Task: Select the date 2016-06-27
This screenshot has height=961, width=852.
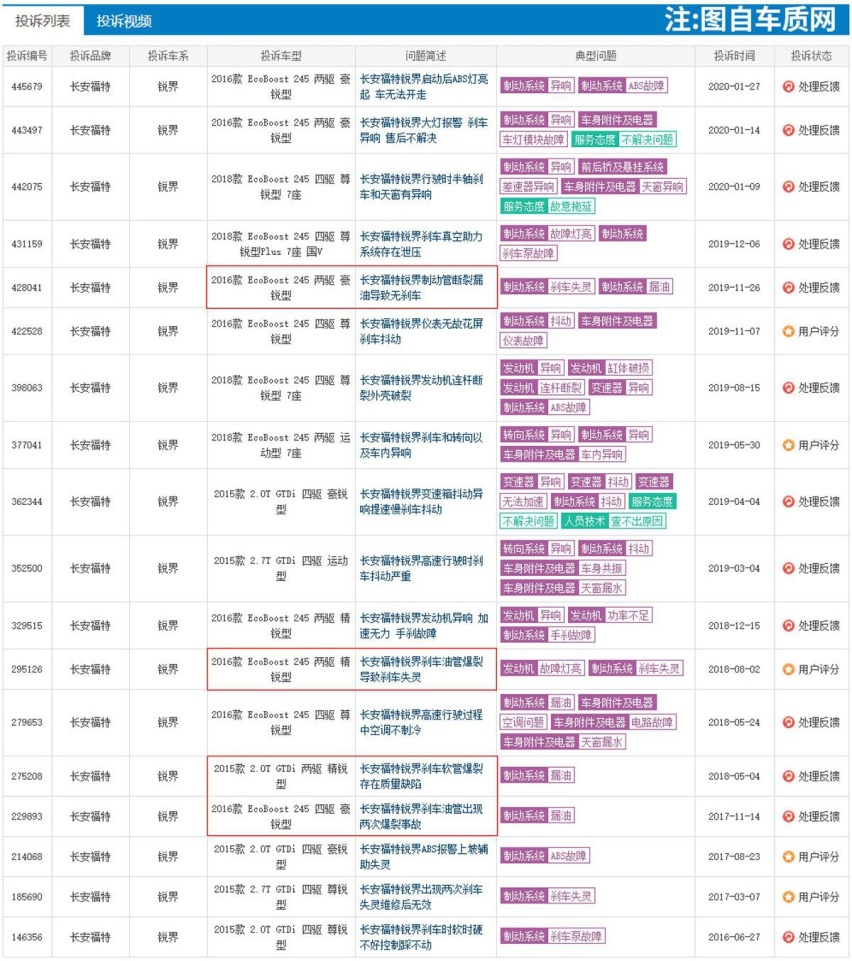Action: tap(734, 937)
